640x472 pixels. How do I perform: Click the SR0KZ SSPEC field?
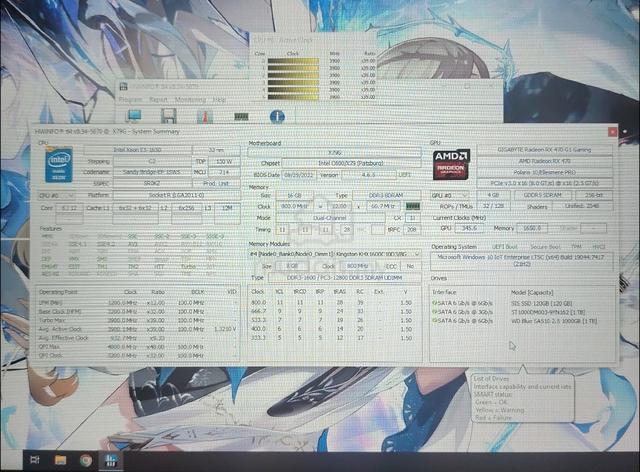[151, 184]
